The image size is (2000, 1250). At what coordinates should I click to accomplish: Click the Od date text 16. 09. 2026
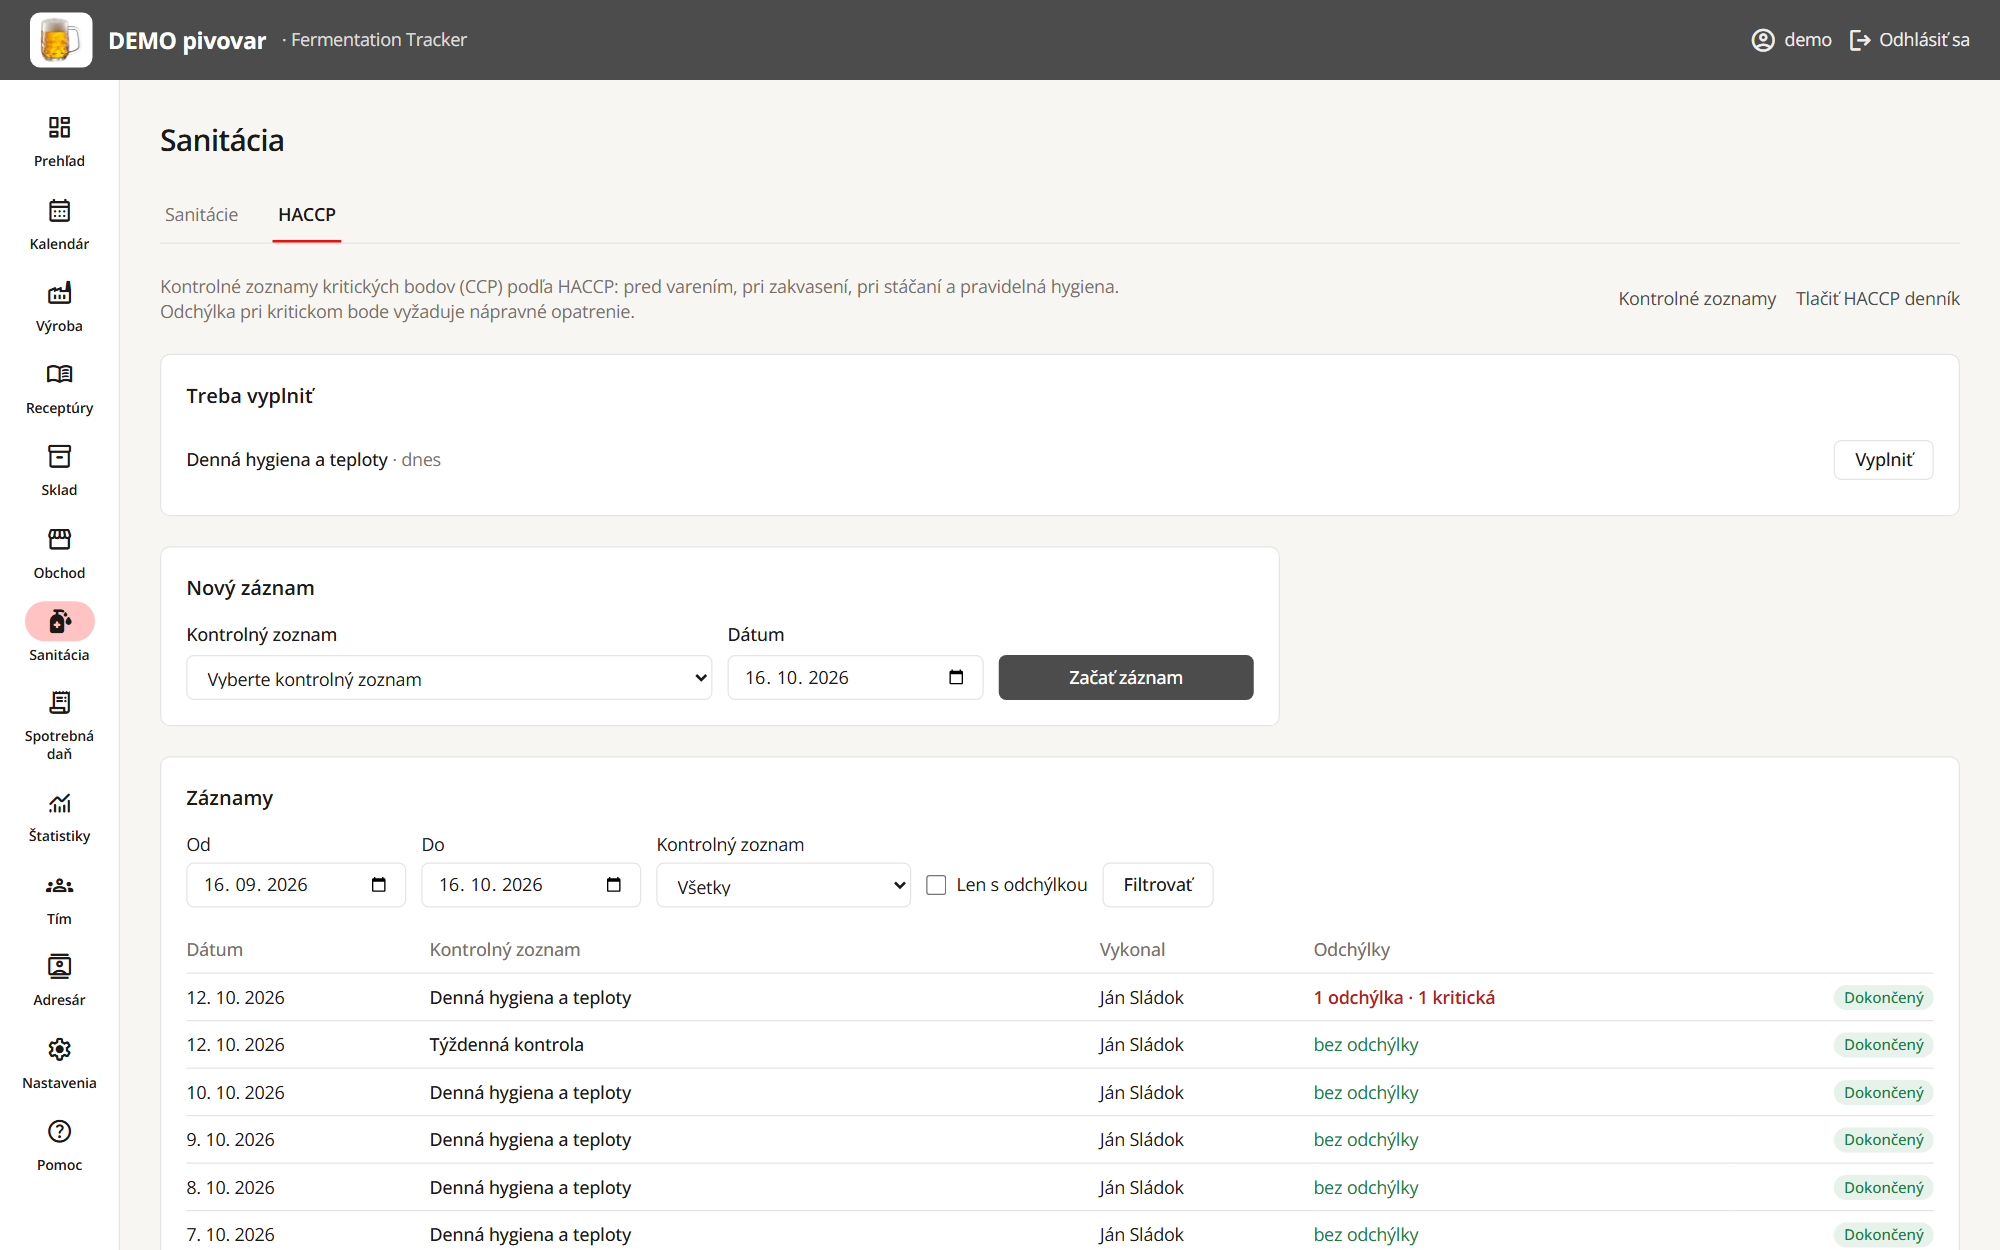coord(256,885)
